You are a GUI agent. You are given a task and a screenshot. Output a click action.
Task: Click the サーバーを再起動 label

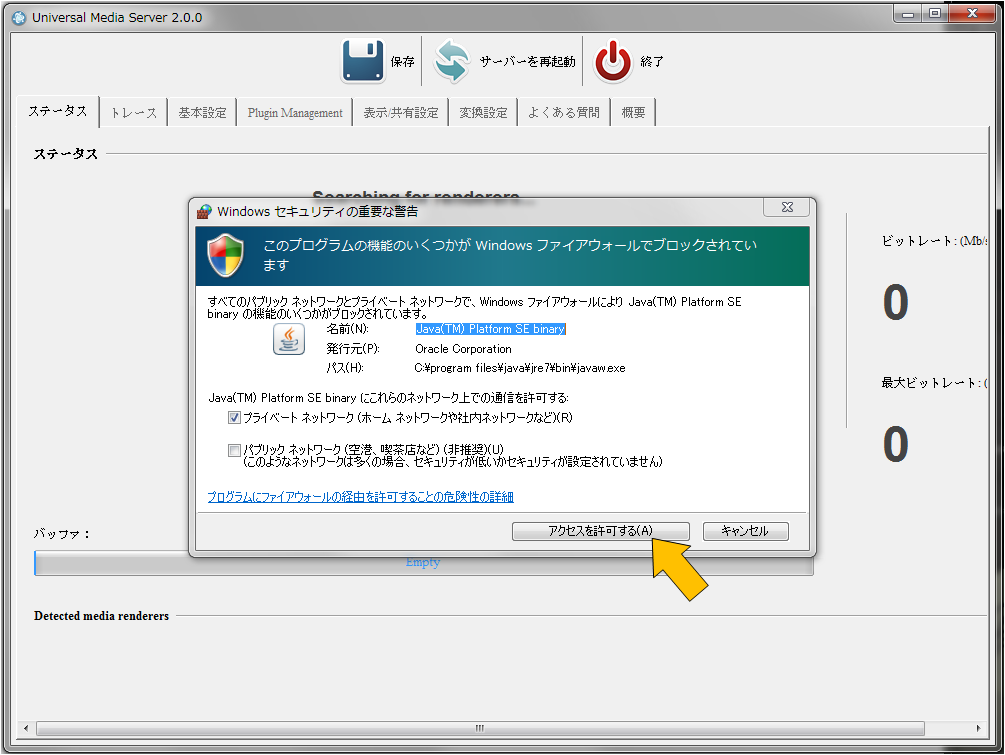pos(527,62)
